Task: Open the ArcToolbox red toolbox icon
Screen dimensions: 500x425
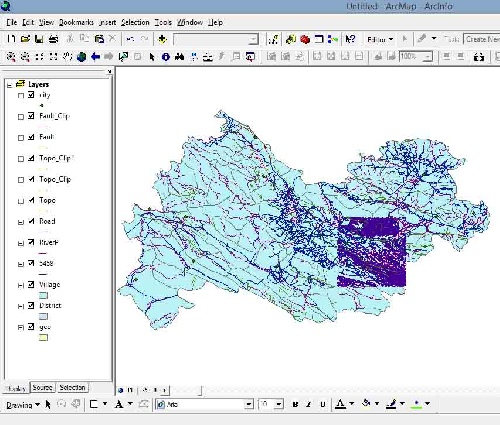Action: [305, 39]
